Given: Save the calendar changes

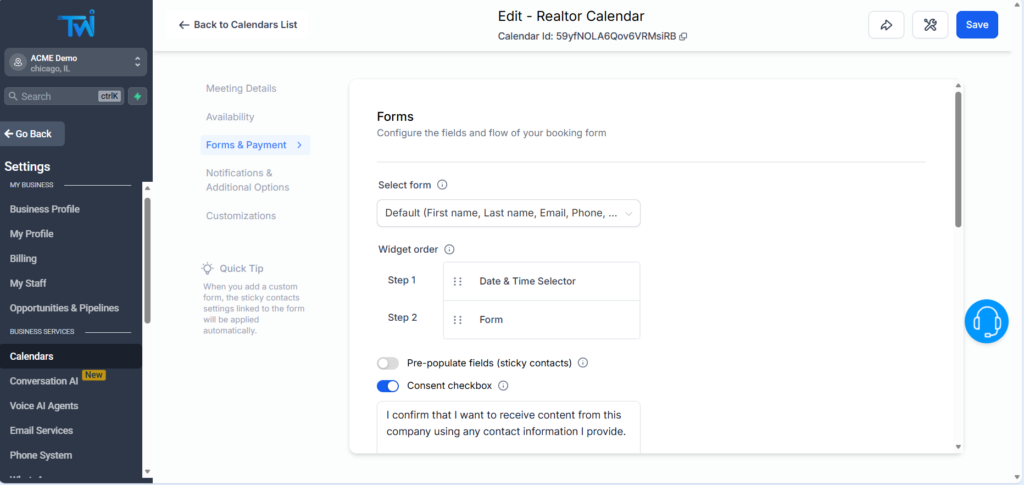Looking at the screenshot, I should click(976, 25).
